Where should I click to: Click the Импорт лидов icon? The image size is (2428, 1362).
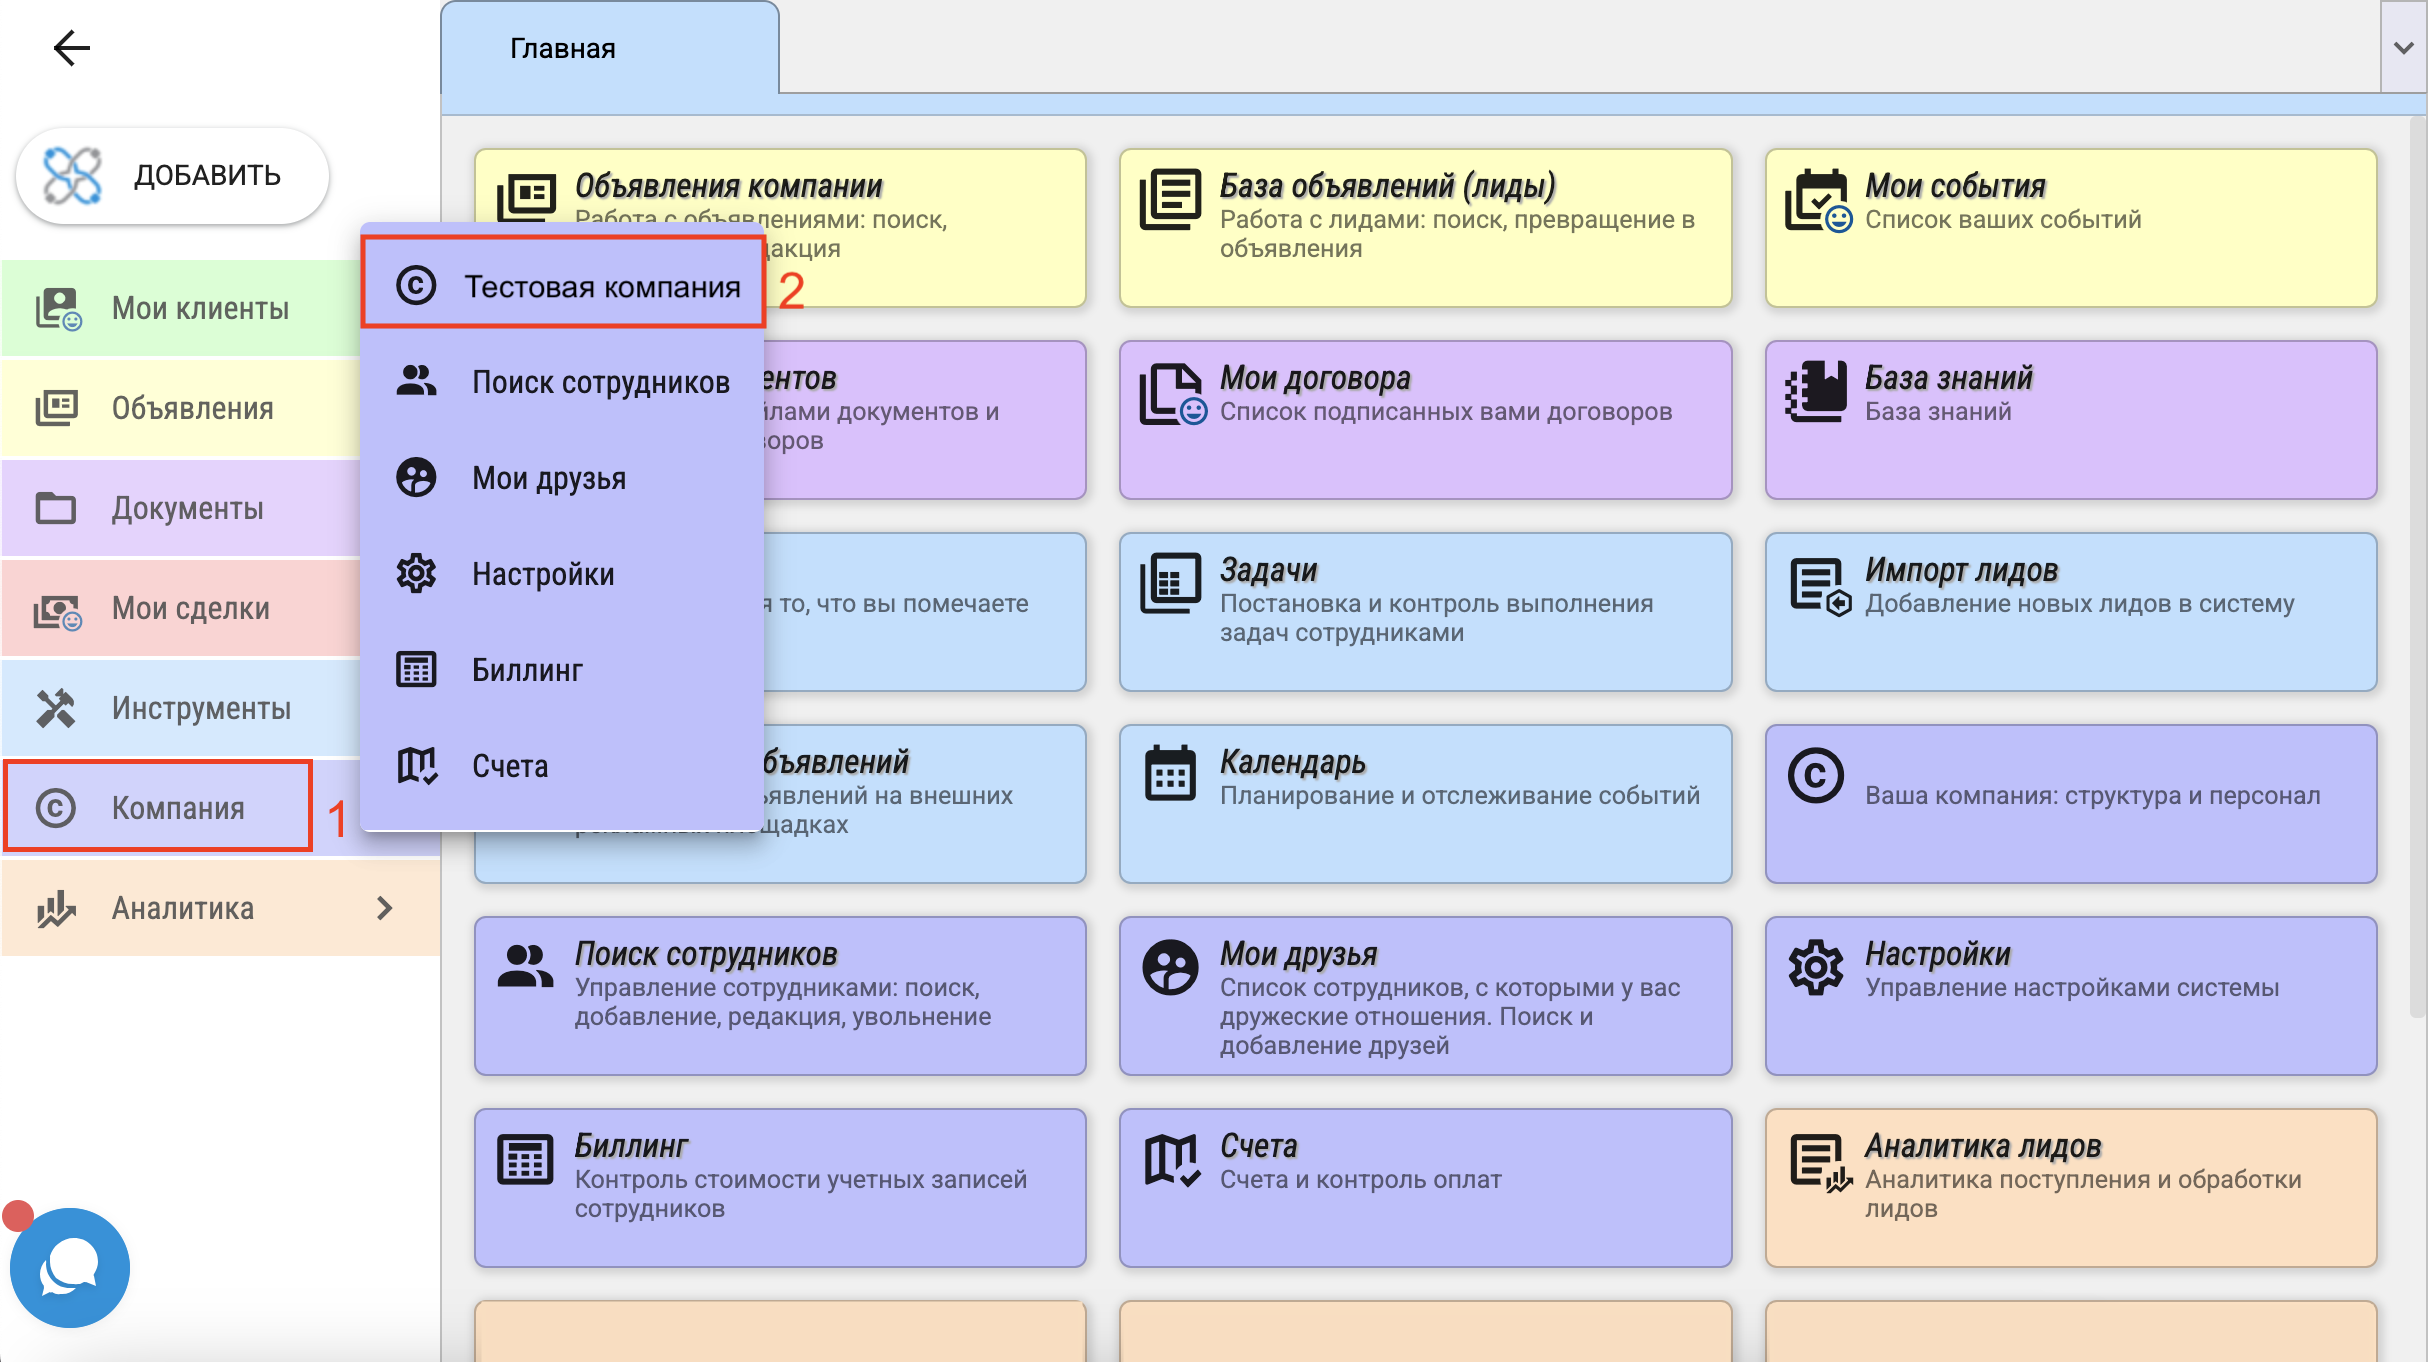(x=1820, y=587)
